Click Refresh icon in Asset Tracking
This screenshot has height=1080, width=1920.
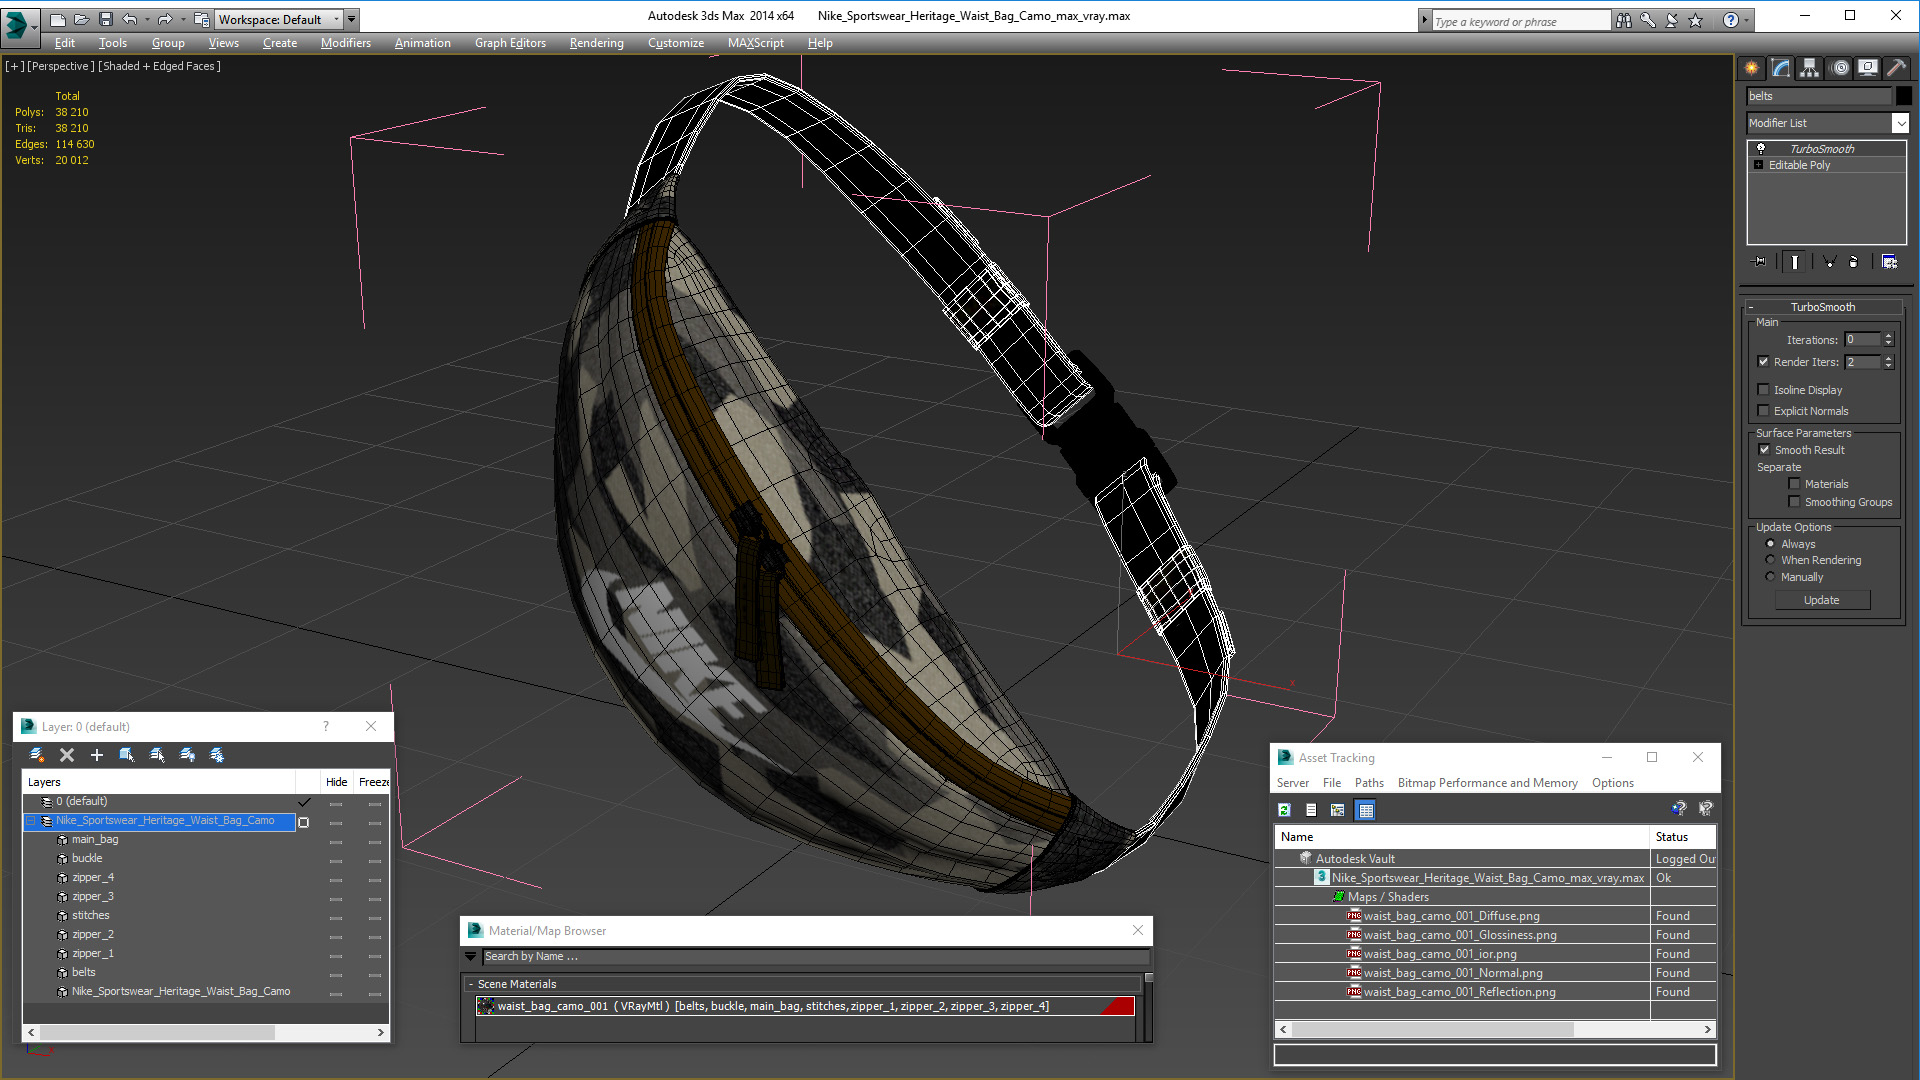[x=1285, y=810]
